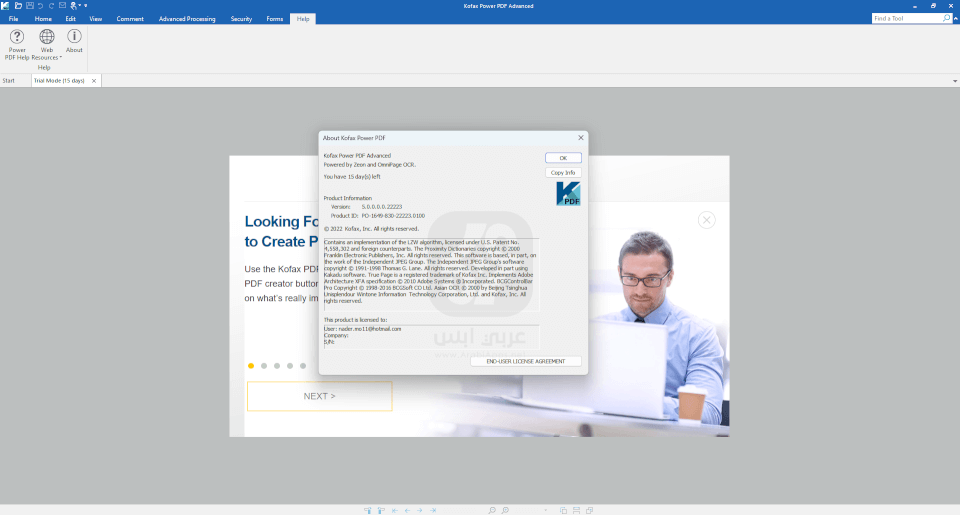Select the Help ribbon tab
Viewport: 960px width, 515px height.
303,19
